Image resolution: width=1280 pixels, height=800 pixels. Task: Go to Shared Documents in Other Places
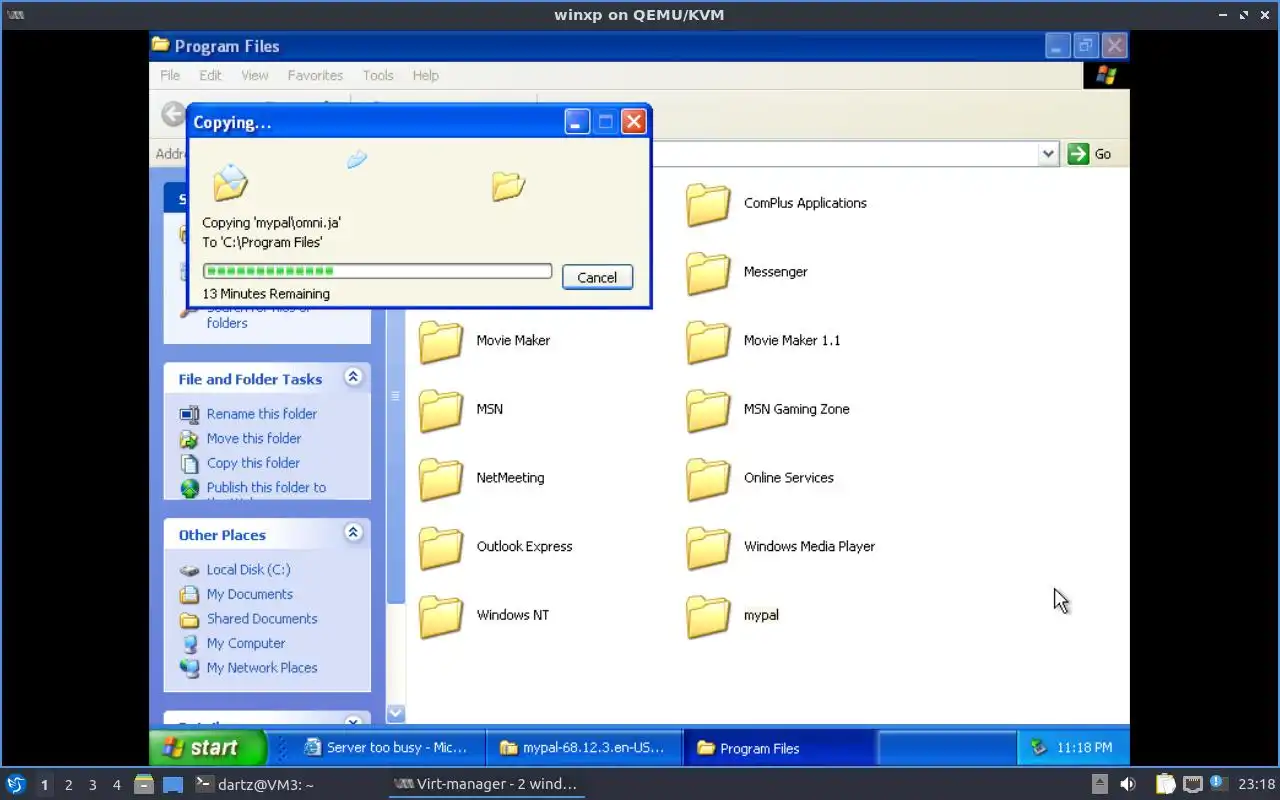(x=262, y=619)
